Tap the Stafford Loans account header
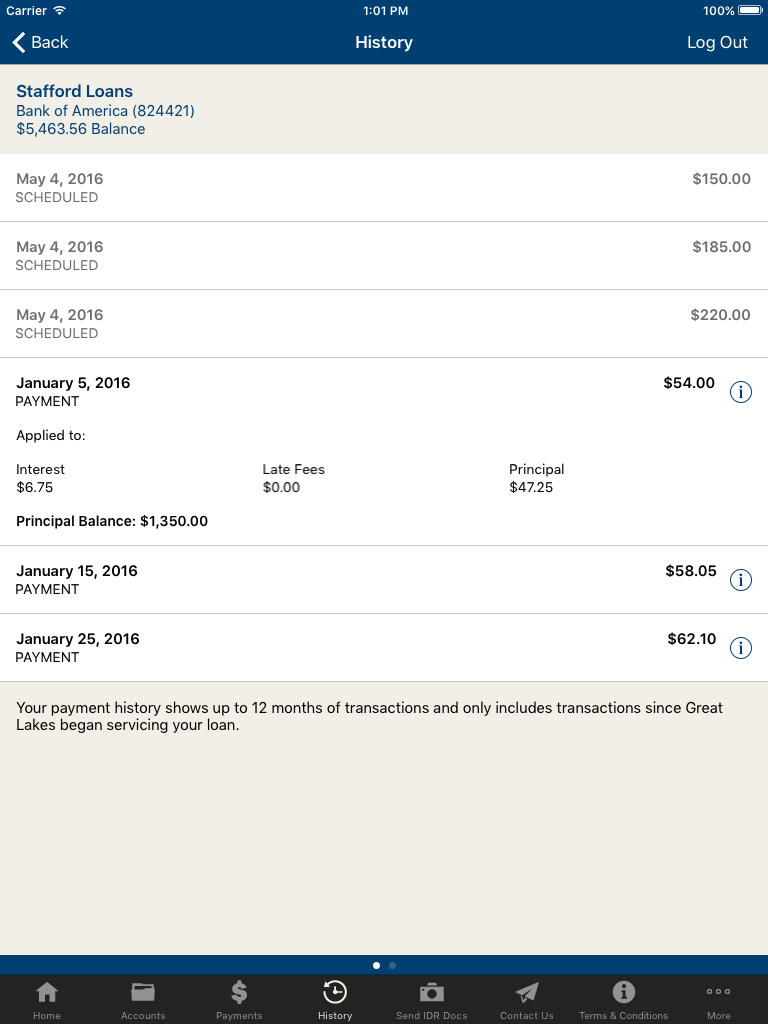Screen dimensions: 768x1024 (x=384, y=109)
